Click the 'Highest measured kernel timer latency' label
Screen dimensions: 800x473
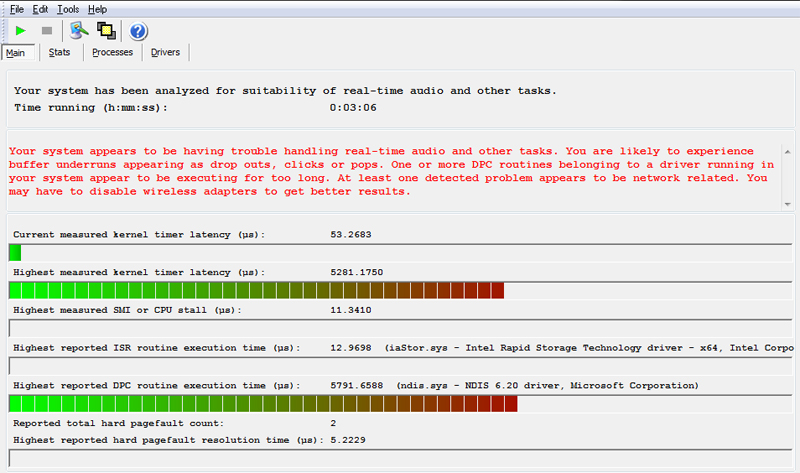(139, 272)
